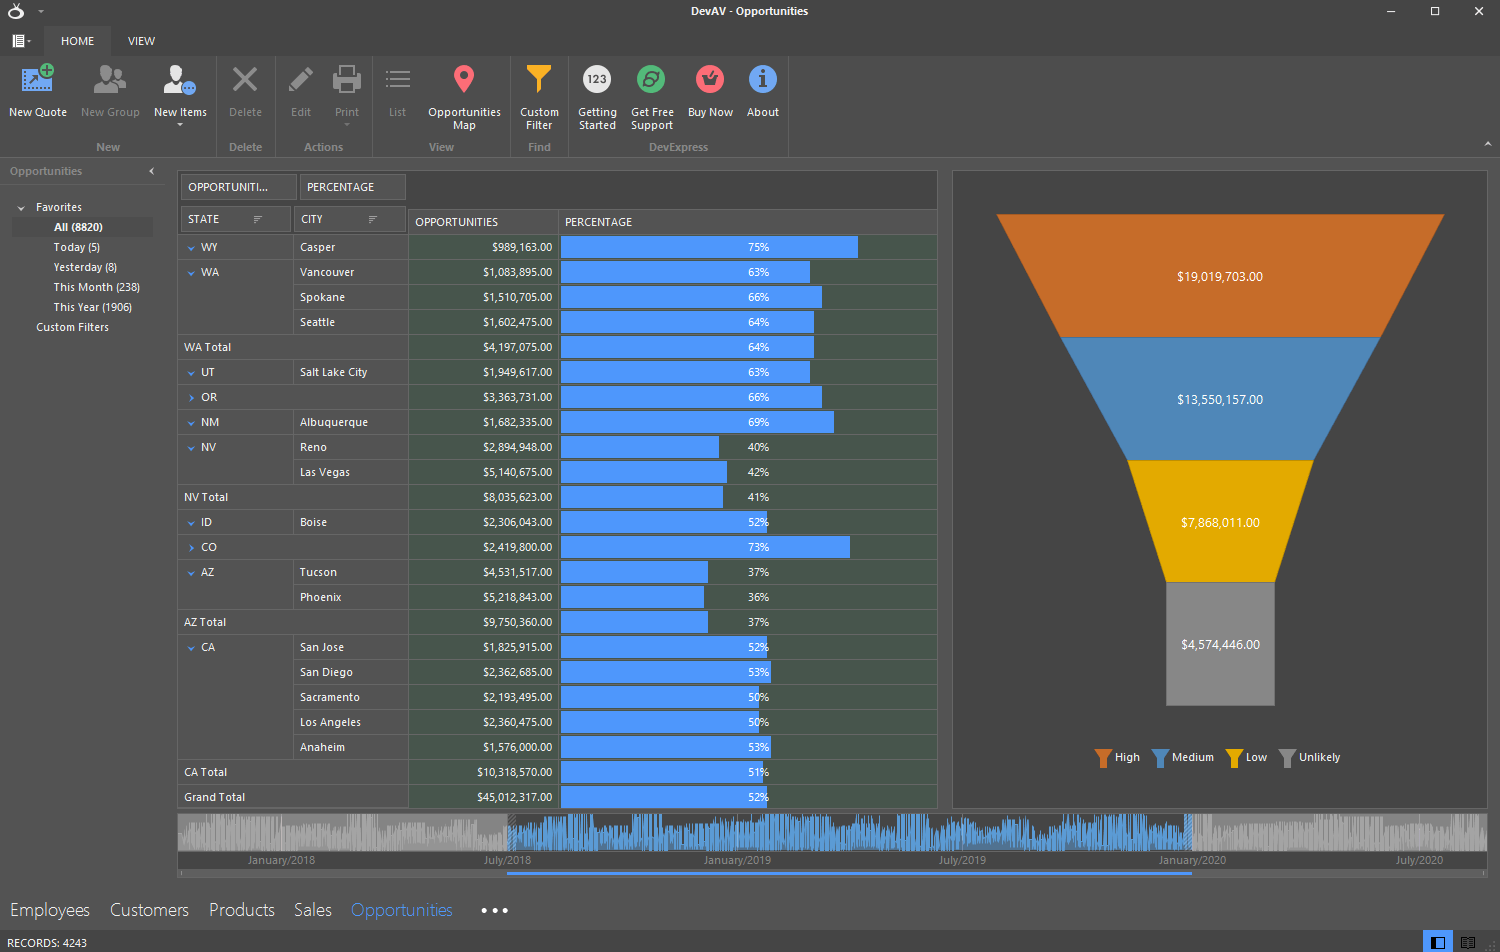Screen dimensions: 1500x952
Task: Click the orange funnel segment $19,019,703.00
Action: (x=1219, y=277)
